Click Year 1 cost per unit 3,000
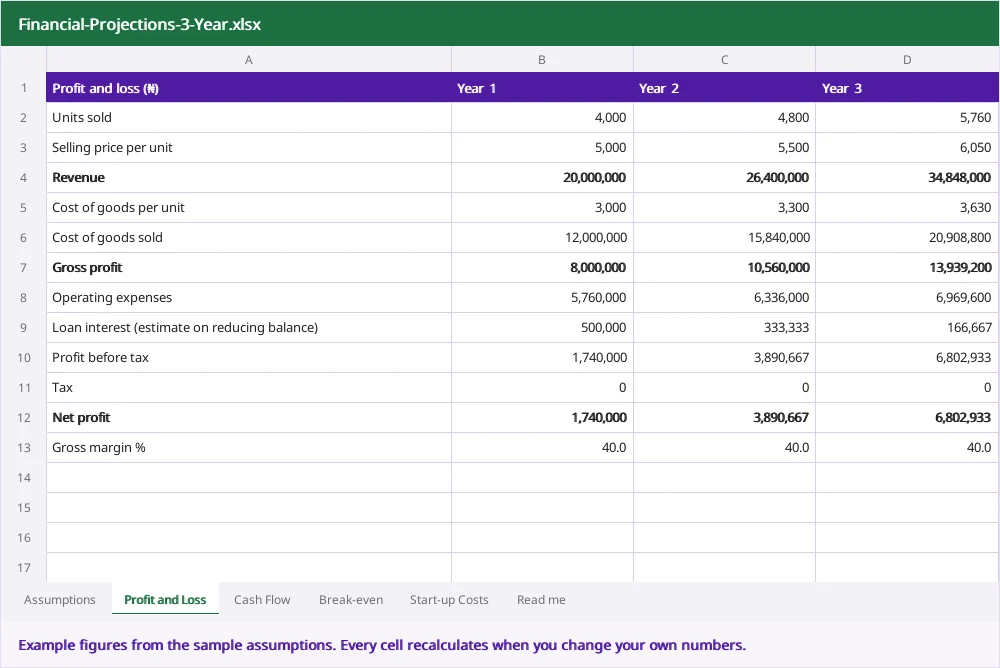Viewport: 1000px width, 668px height. pos(542,207)
